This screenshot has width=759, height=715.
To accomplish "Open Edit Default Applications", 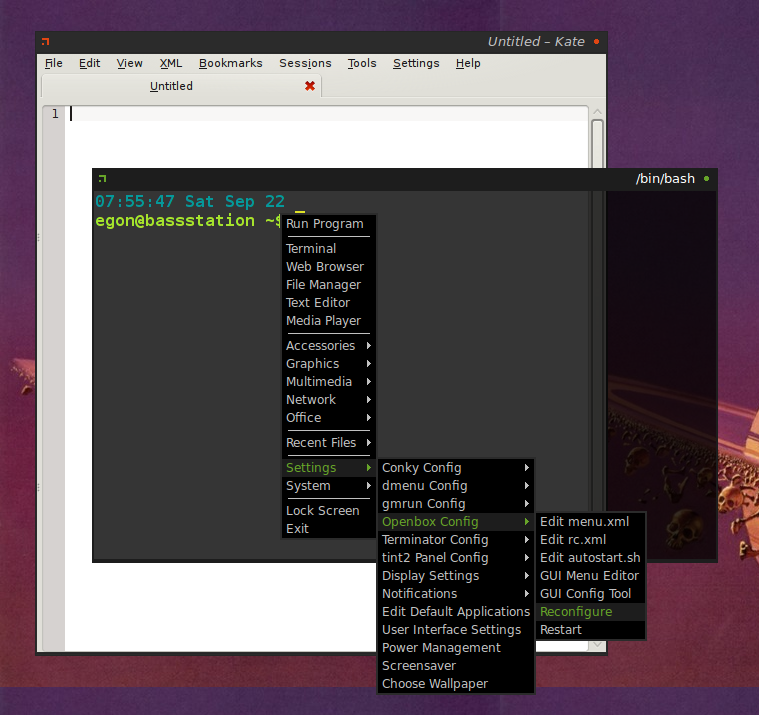I will click(x=455, y=611).
